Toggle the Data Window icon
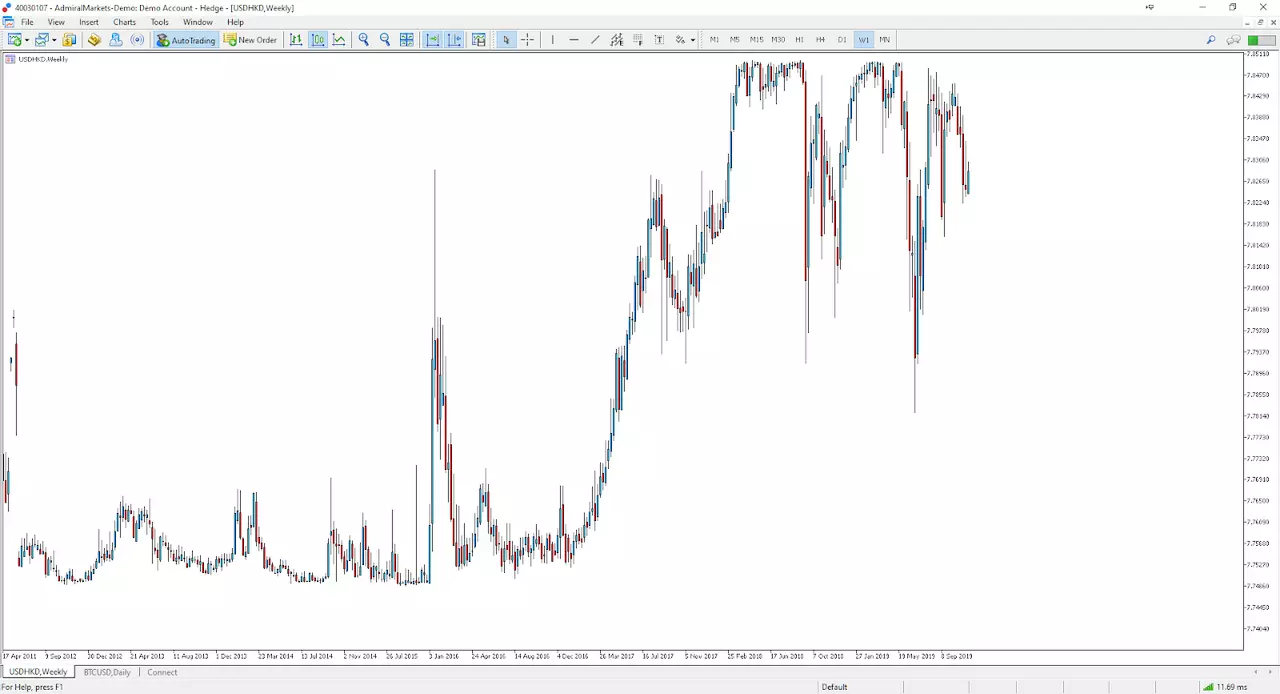 (x=94, y=40)
